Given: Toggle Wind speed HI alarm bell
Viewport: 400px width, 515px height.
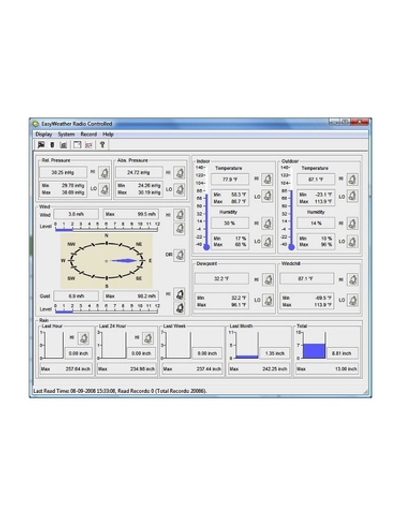Looking at the screenshot, I should [x=179, y=215].
